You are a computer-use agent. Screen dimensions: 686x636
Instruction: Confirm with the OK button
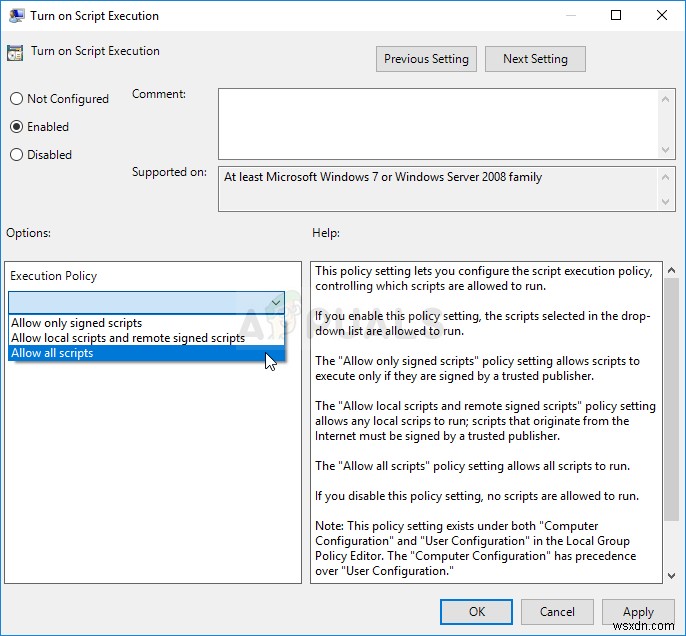click(476, 611)
